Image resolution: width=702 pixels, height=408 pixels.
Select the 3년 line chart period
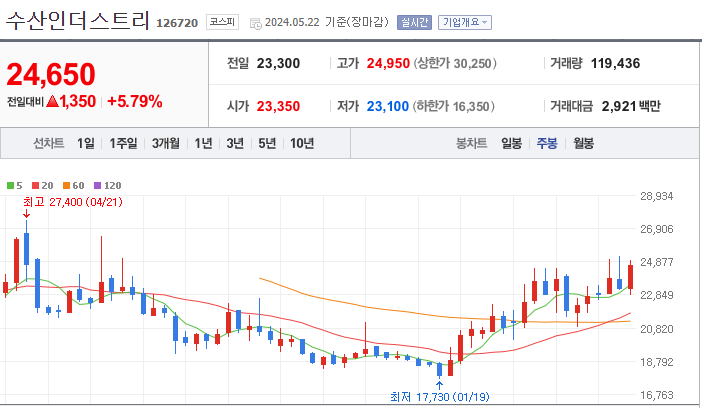click(x=235, y=143)
